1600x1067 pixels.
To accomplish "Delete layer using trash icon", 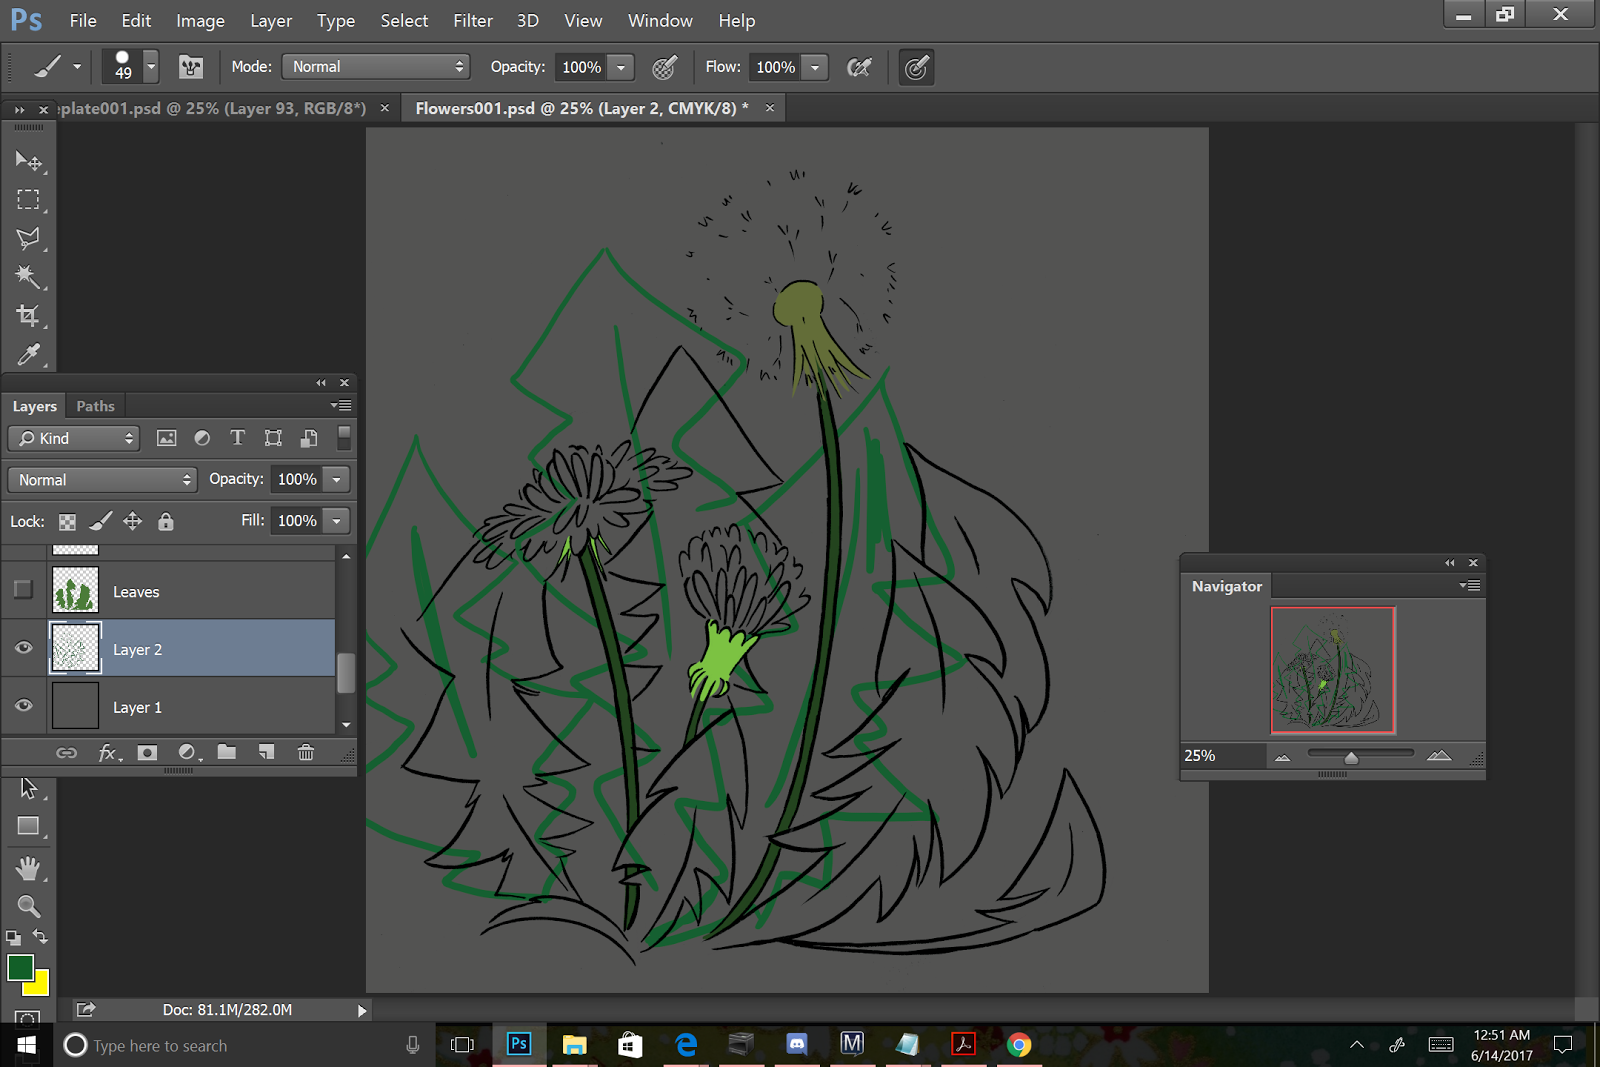I will click(306, 752).
